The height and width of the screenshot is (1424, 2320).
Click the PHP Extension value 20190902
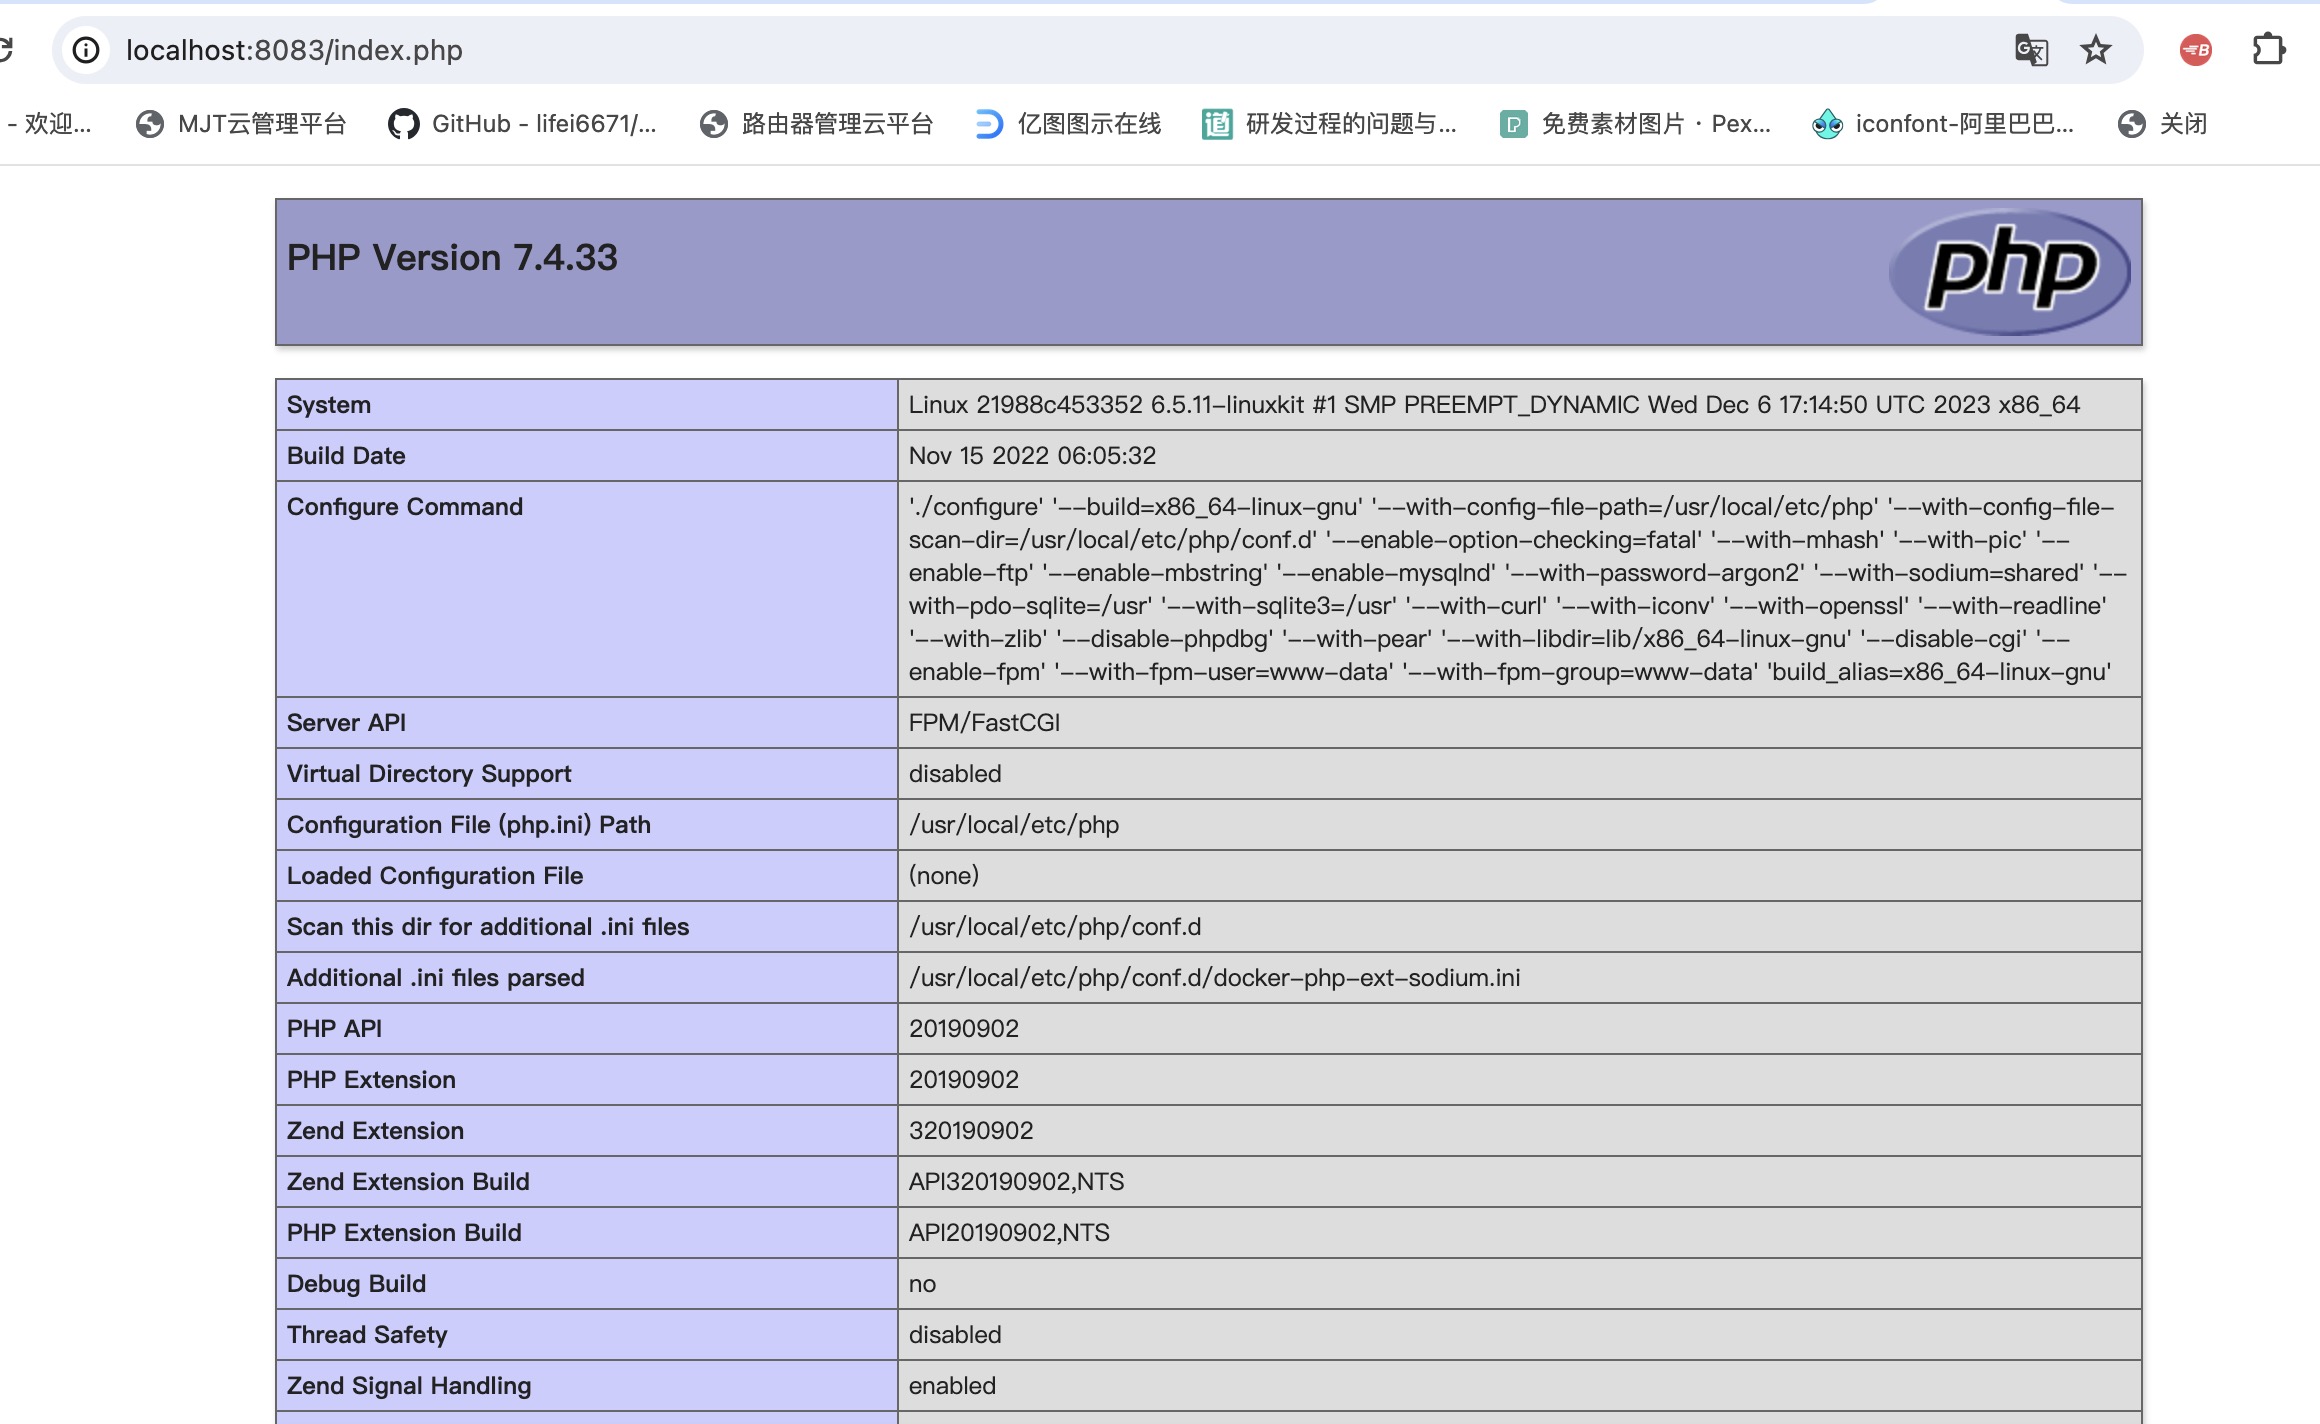964,1080
